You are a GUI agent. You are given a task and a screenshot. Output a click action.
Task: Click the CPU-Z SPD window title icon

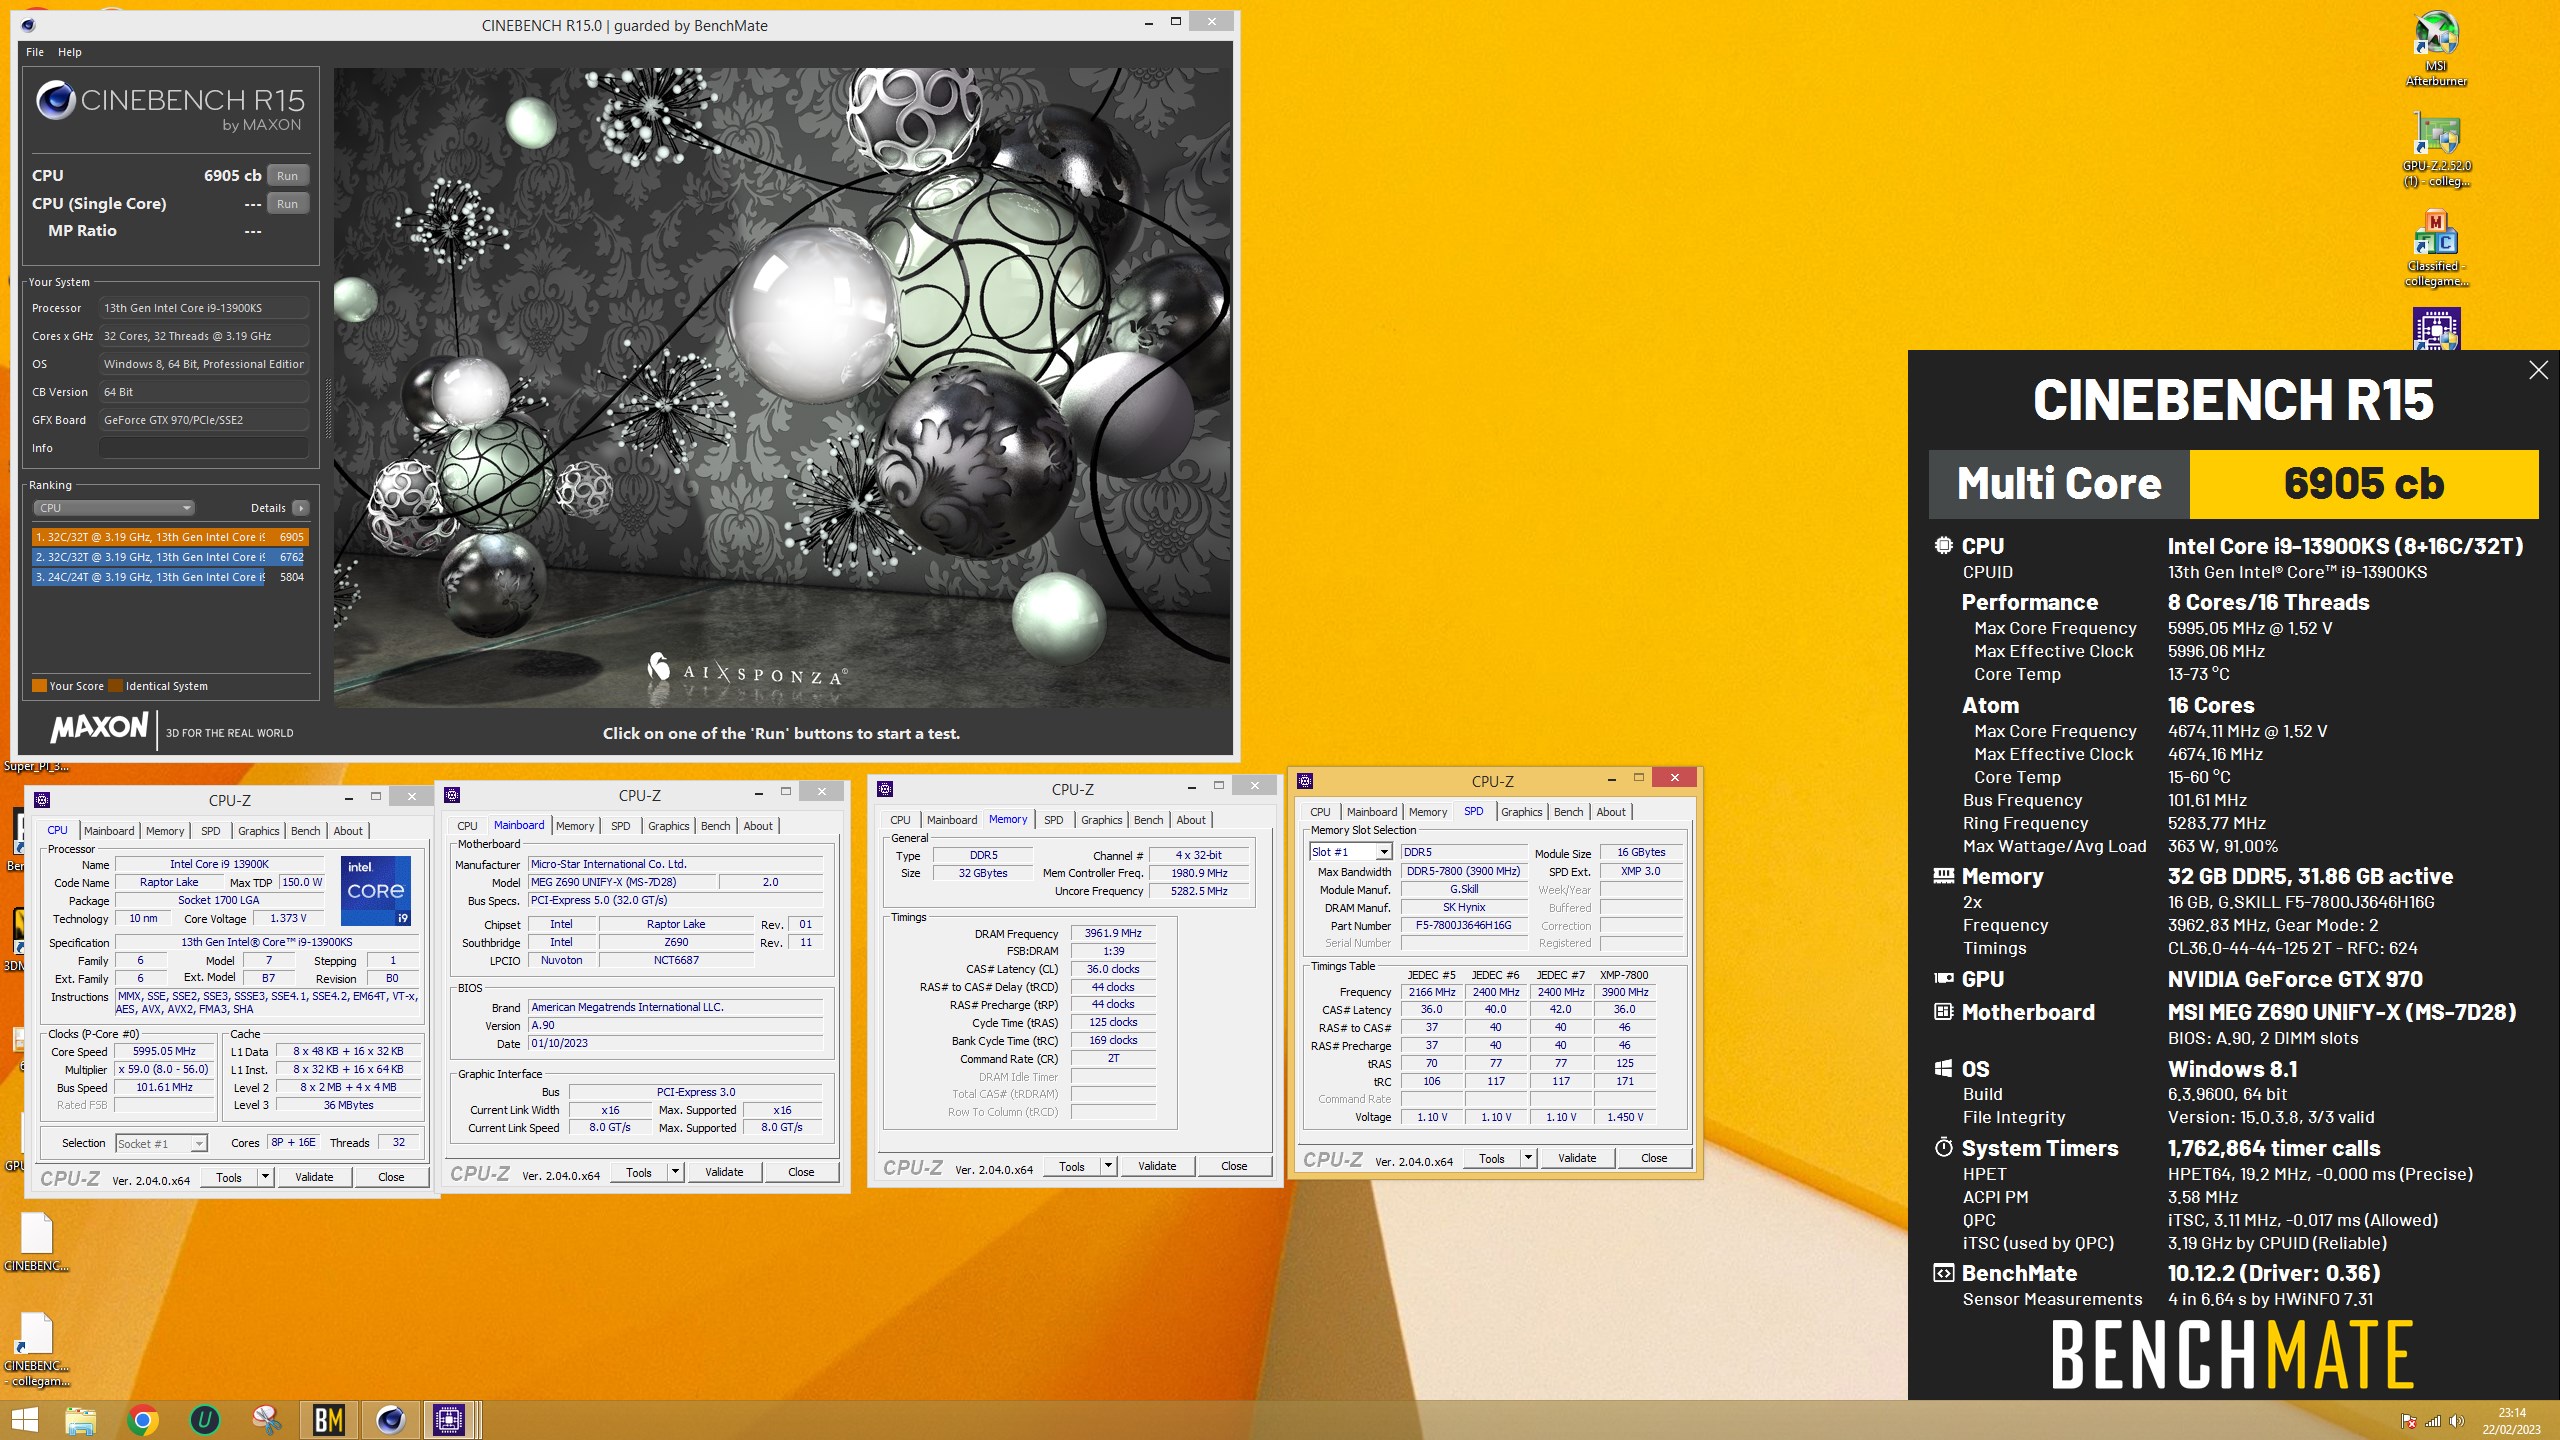1305,781
